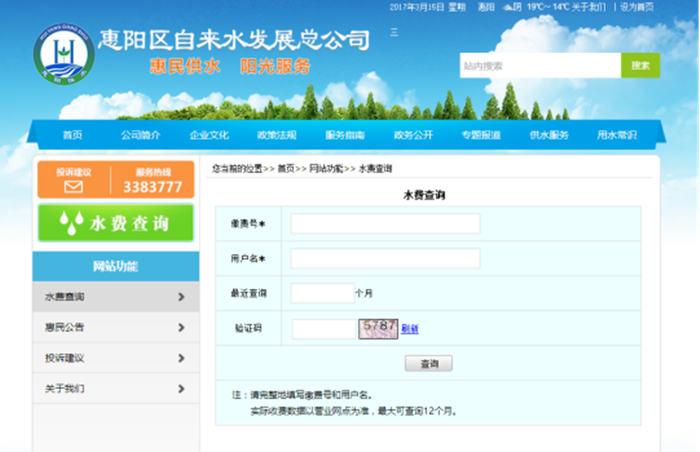
Task: Click the 站内搜索 search box
Action: pos(540,66)
